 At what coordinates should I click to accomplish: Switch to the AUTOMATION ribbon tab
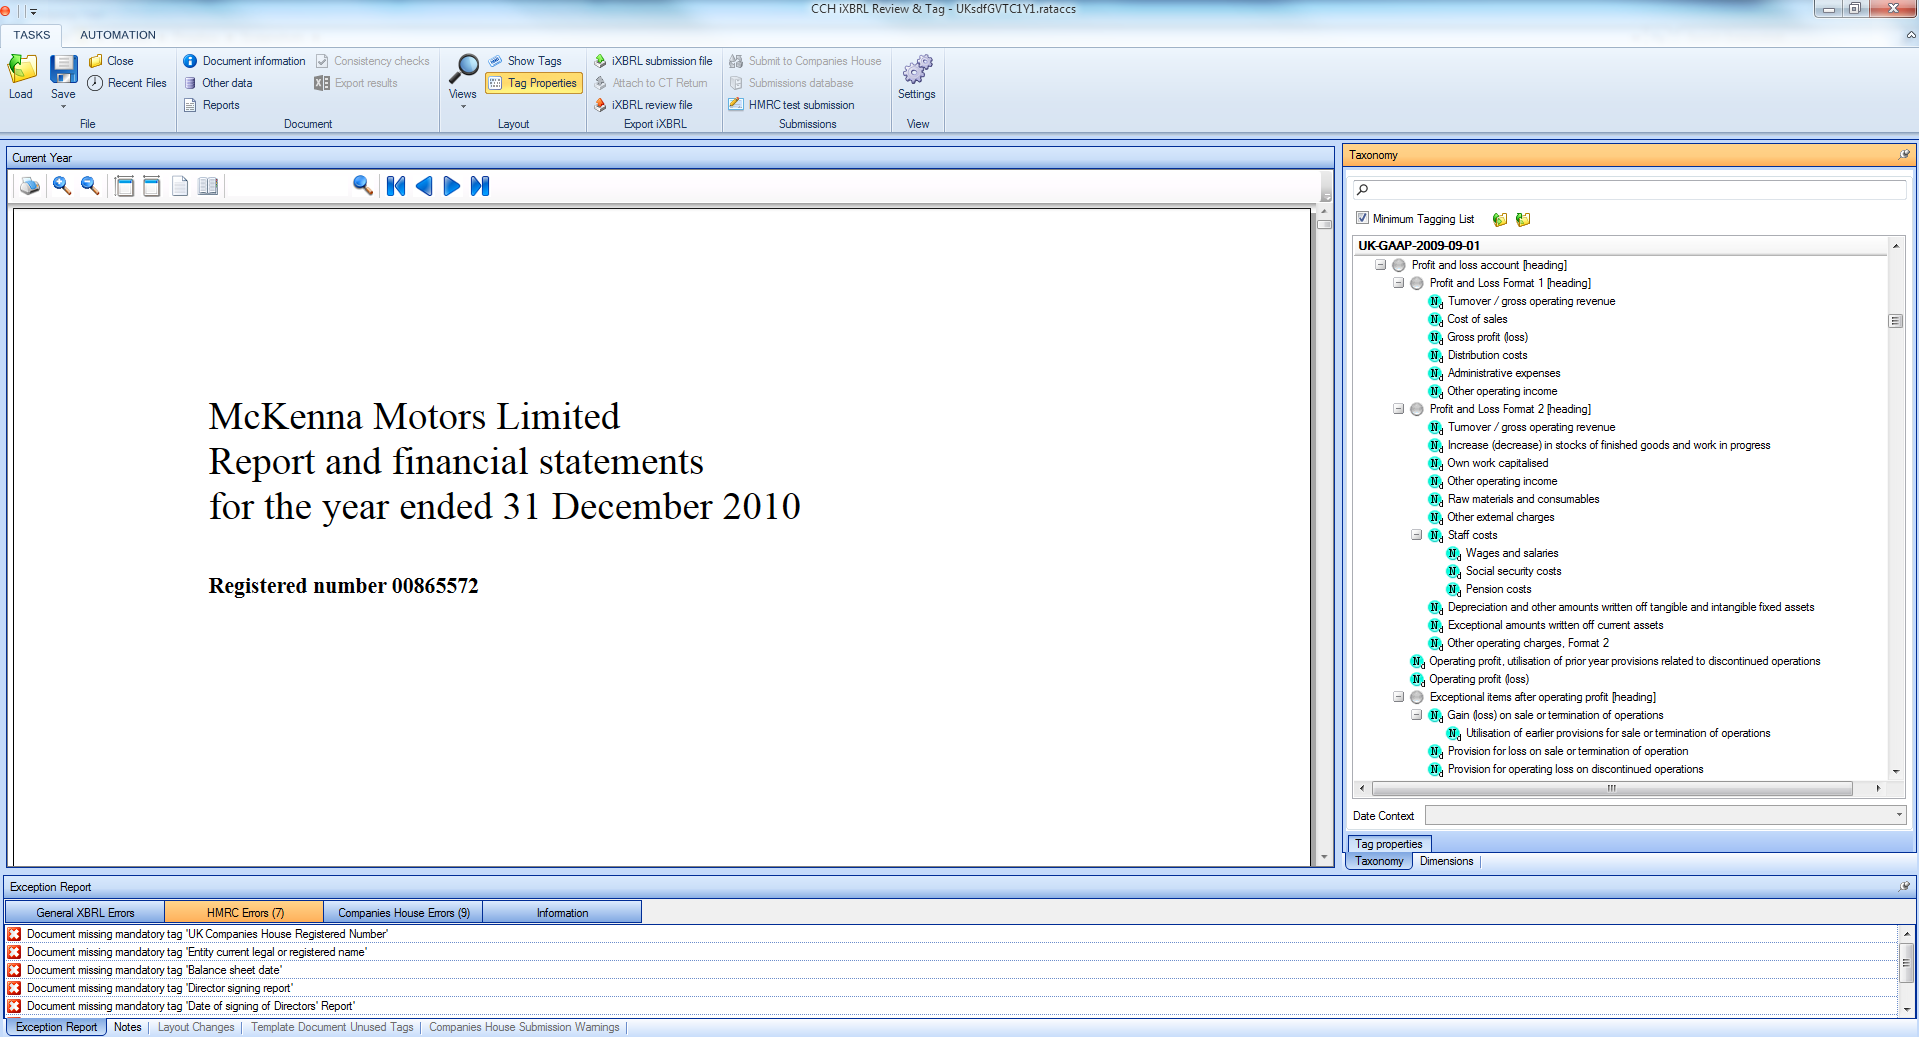point(118,35)
